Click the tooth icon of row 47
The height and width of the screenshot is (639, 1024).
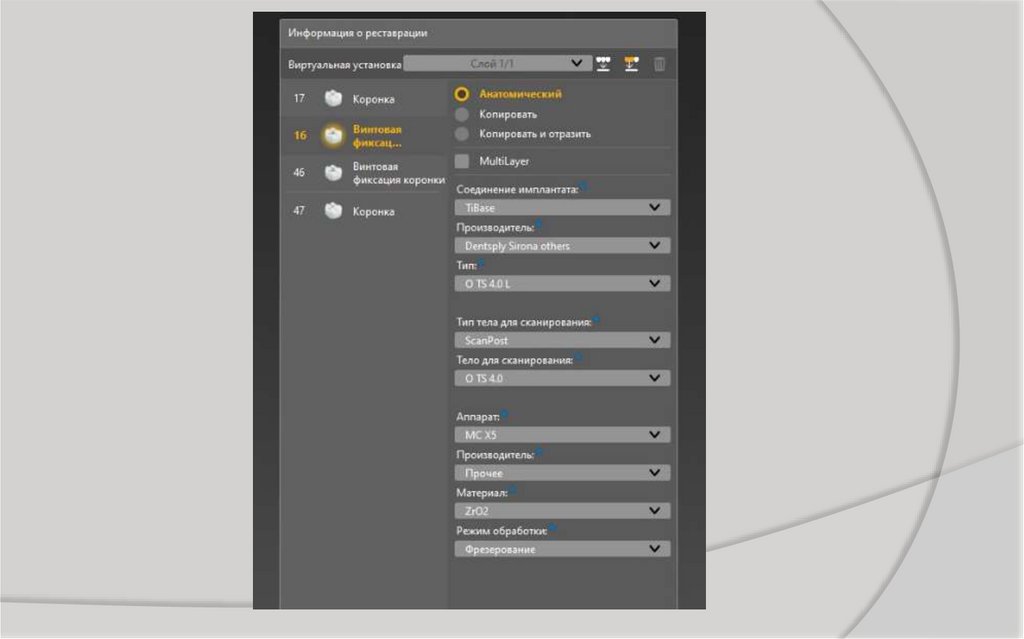tap(333, 211)
